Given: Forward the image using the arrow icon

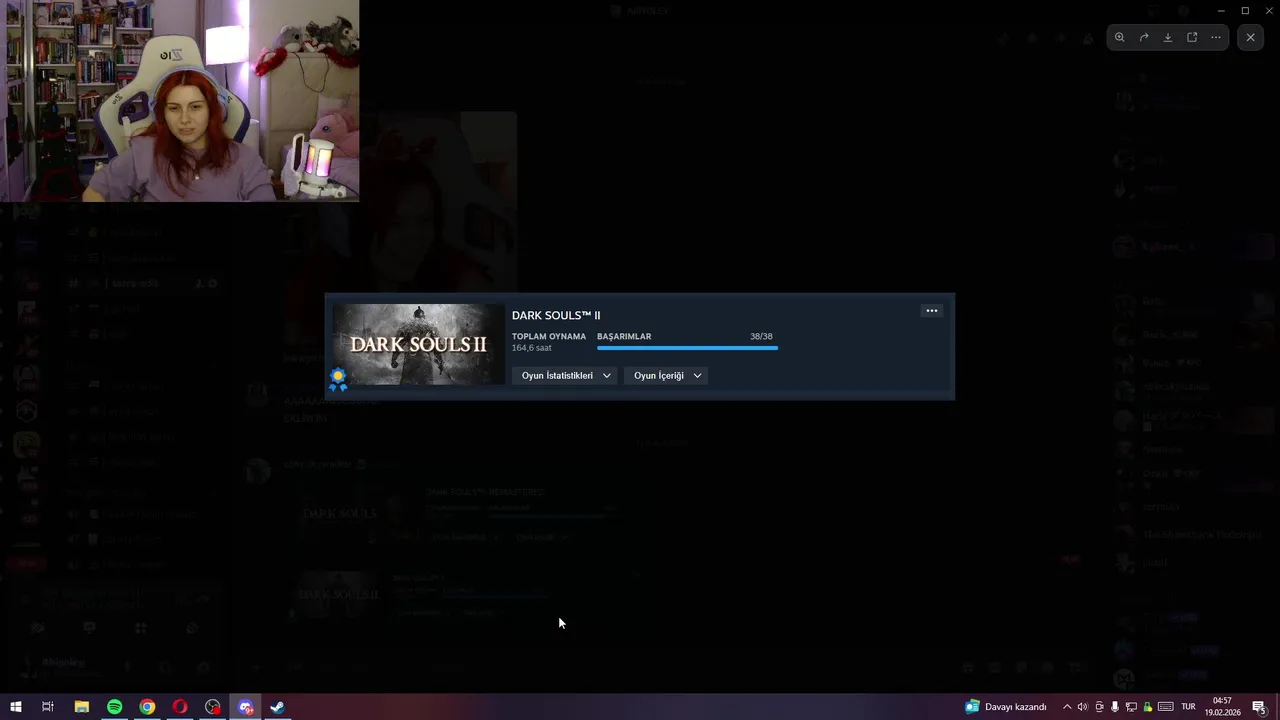Looking at the screenshot, I should [x=1144, y=37].
